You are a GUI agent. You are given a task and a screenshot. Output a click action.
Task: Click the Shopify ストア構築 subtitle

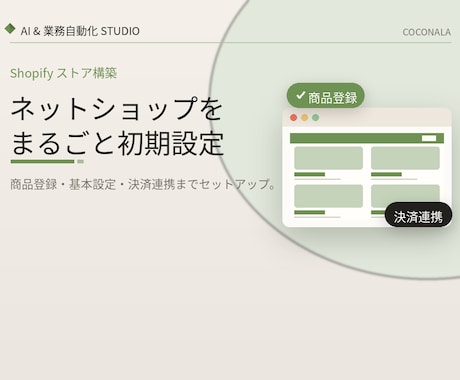click(63, 73)
